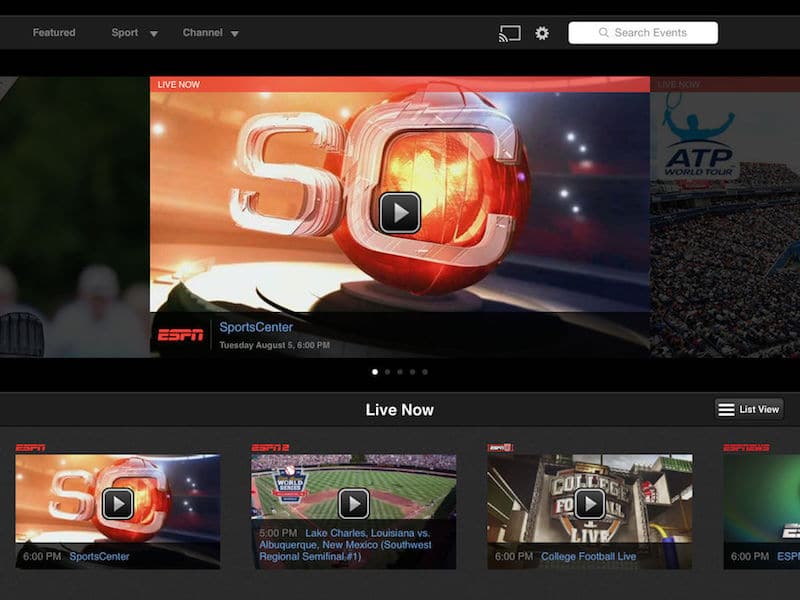
Task: Play the featured SportsCenter video
Action: point(400,212)
